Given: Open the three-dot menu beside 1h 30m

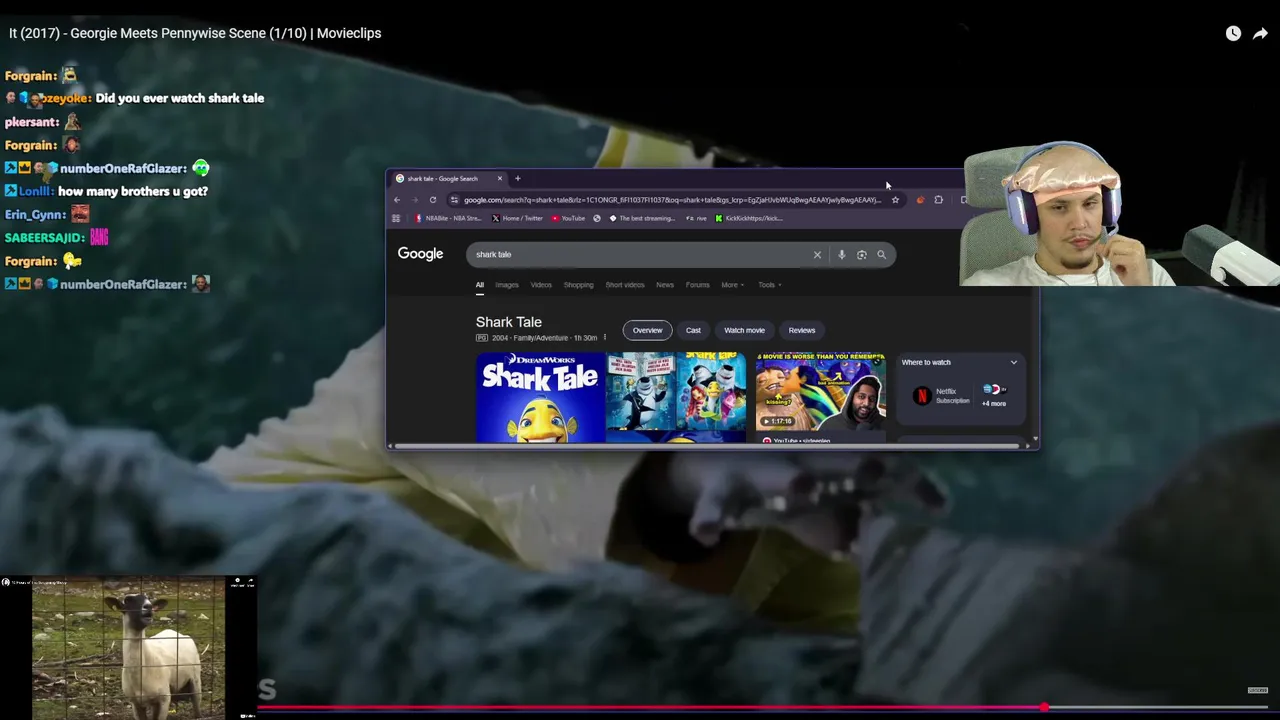Looking at the screenshot, I should 604,338.
